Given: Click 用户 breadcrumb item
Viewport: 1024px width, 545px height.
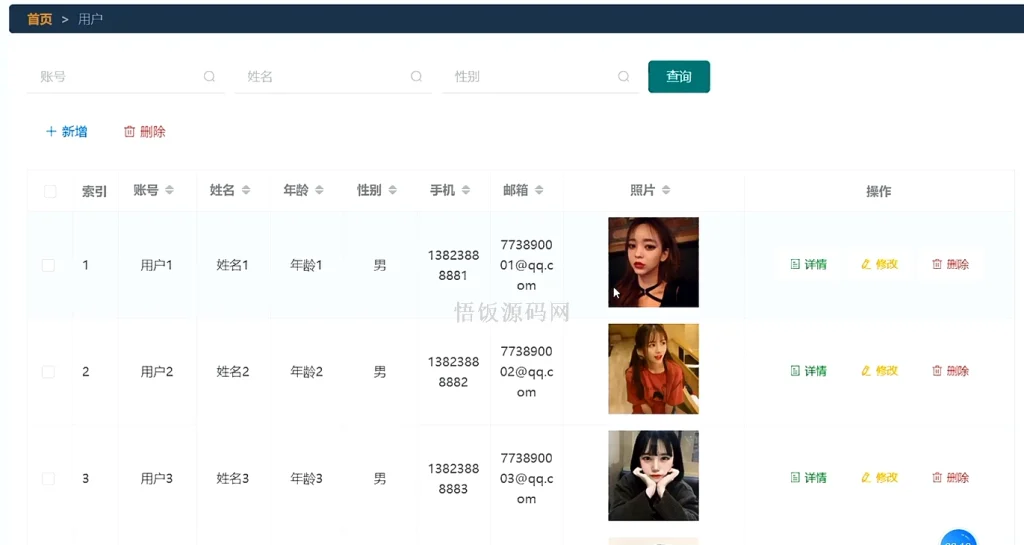Looking at the screenshot, I should click(90, 19).
